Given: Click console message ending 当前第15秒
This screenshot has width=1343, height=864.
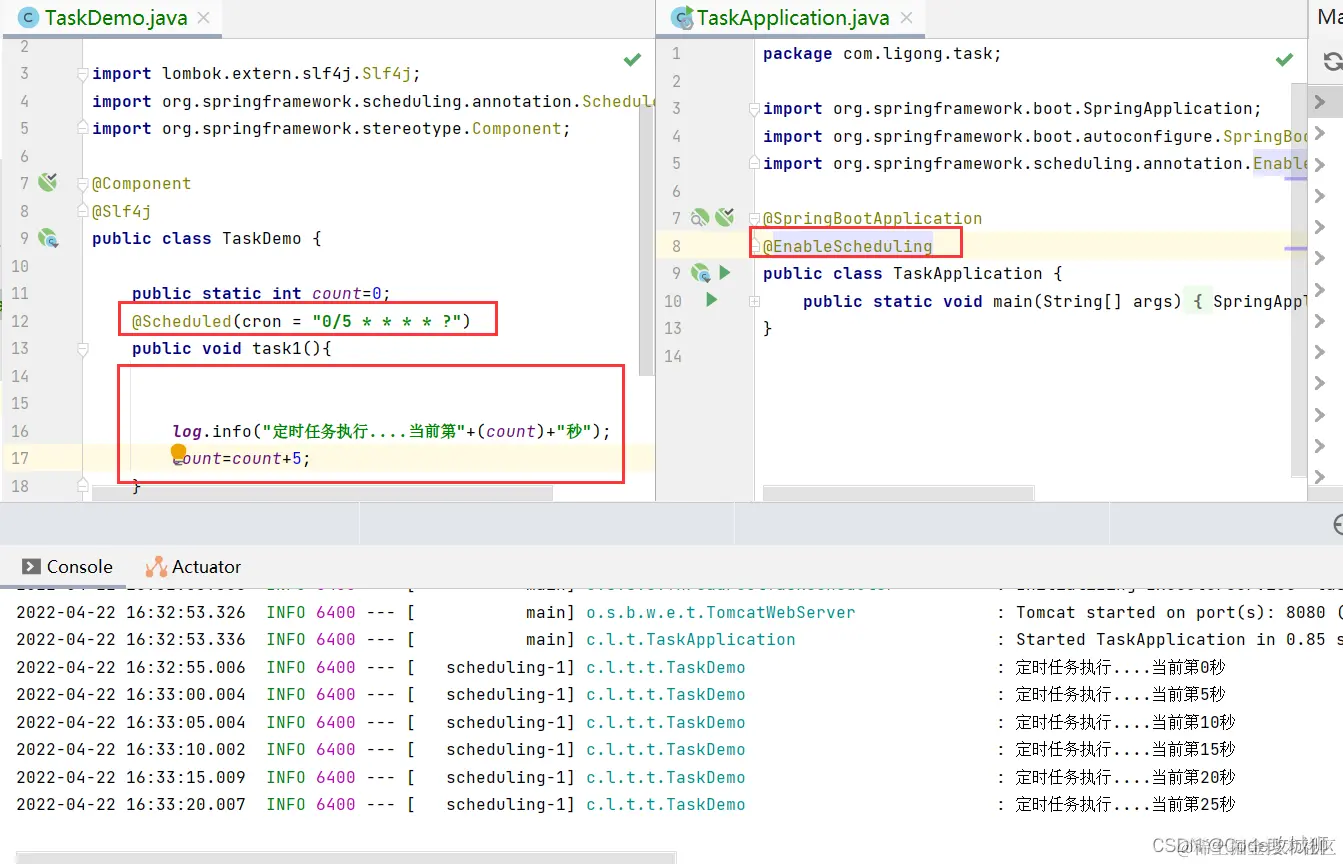Looking at the screenshot, I should 1125,749.
